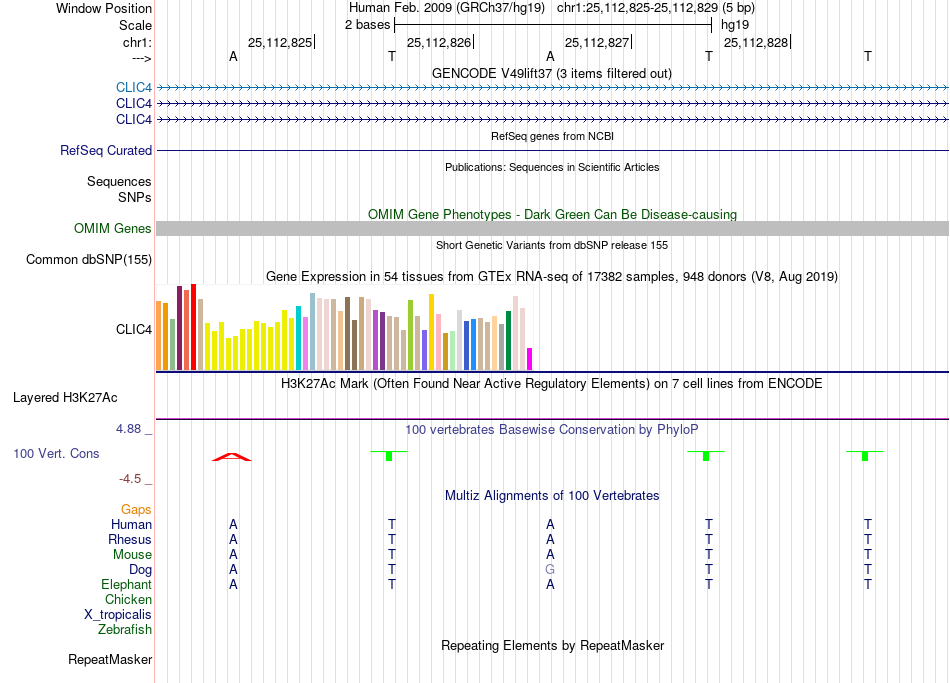Open the RefSeq genes from NCBI title
This screenshot has height=683, width=950.
tap(553, 136)
